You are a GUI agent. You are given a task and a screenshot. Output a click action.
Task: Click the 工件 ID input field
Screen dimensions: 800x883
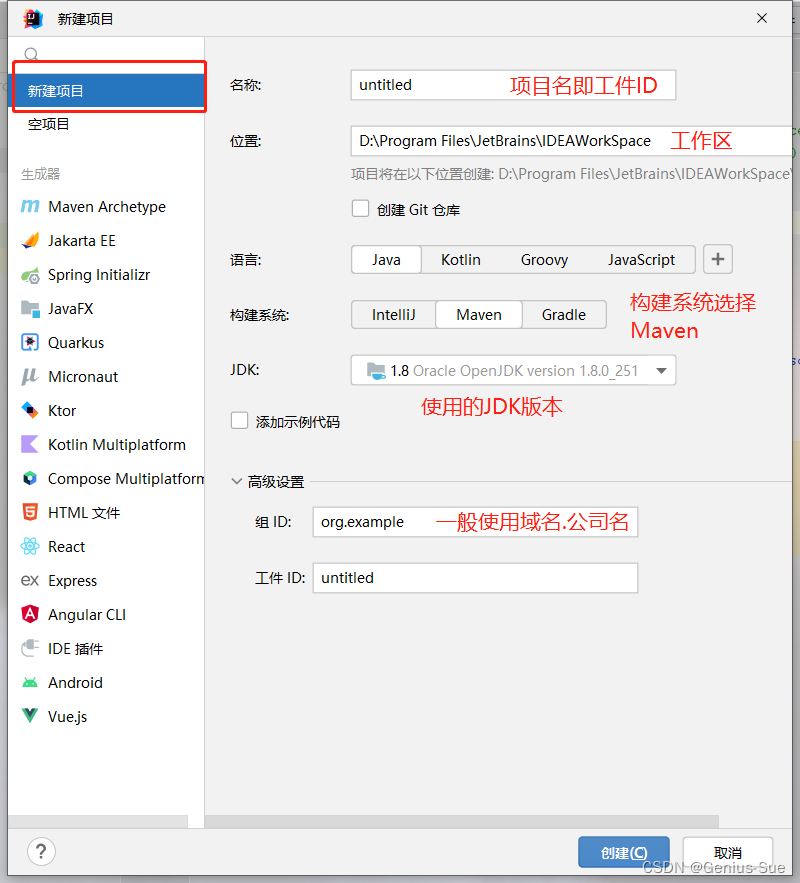click(x=475, y=578)
